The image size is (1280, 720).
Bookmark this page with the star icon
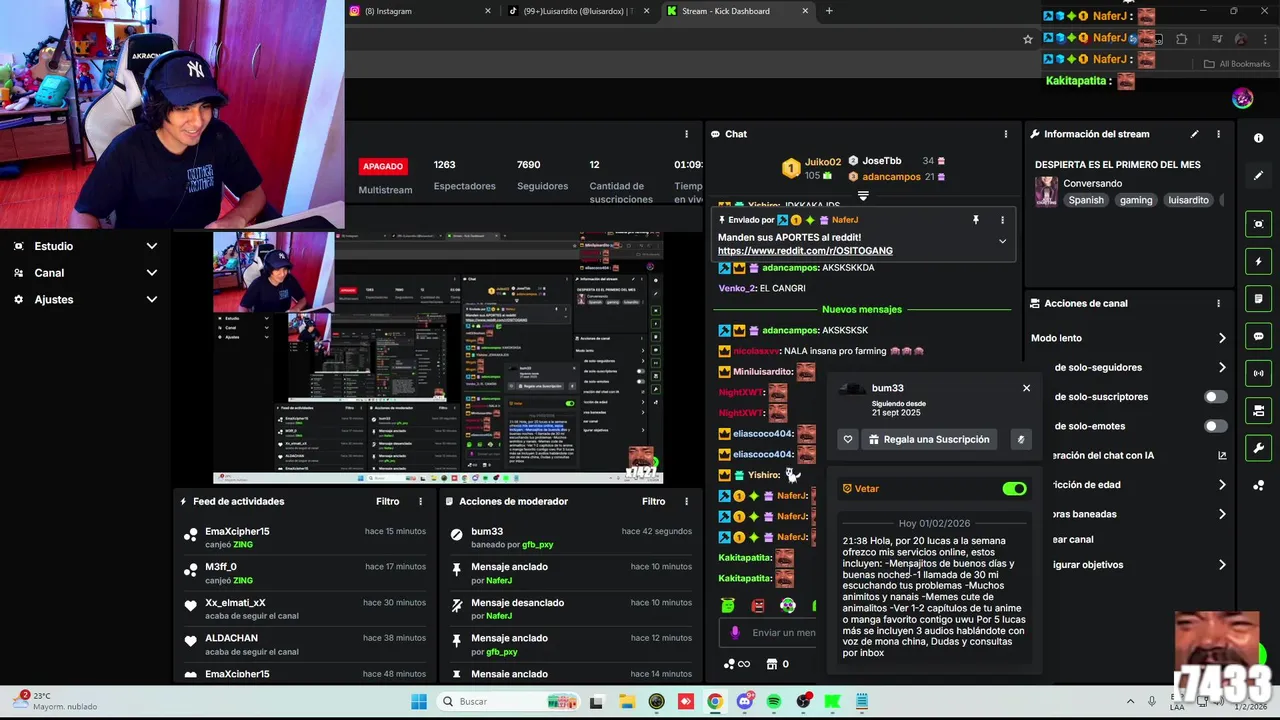[1027, 39]
